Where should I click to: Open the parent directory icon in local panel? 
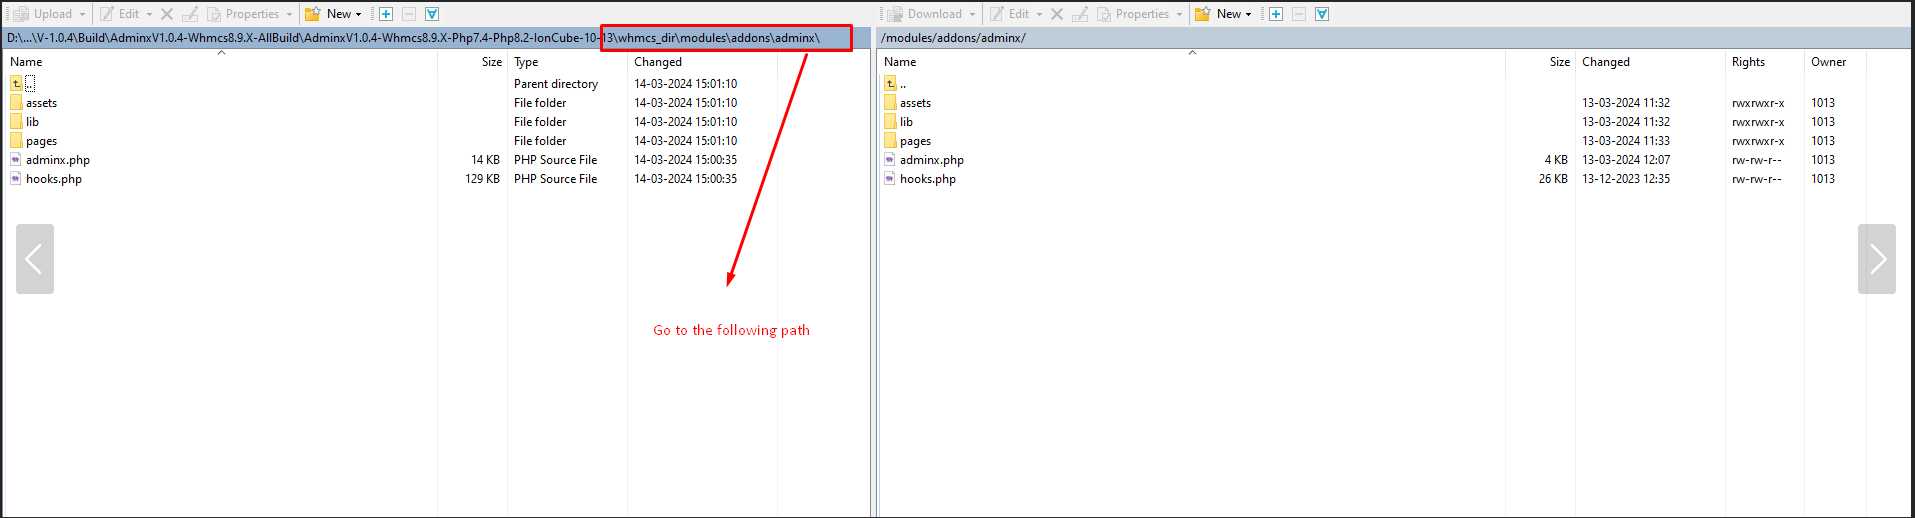[17, 84]
